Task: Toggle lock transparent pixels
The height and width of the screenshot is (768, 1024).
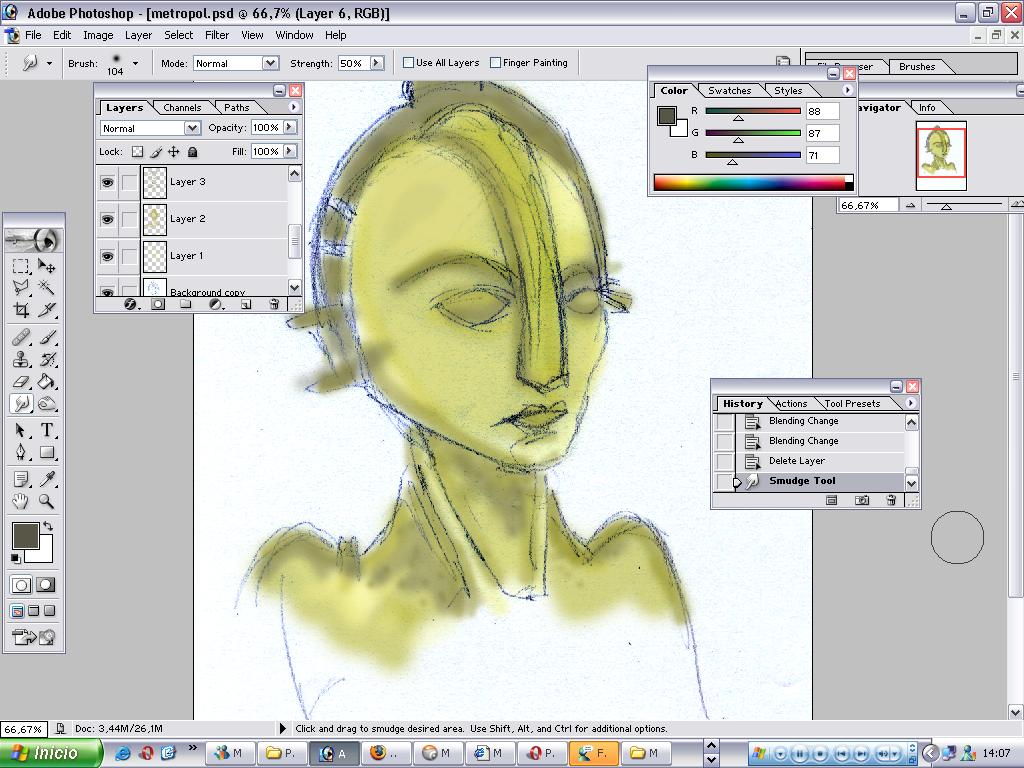Action: (x=137, y=152)
